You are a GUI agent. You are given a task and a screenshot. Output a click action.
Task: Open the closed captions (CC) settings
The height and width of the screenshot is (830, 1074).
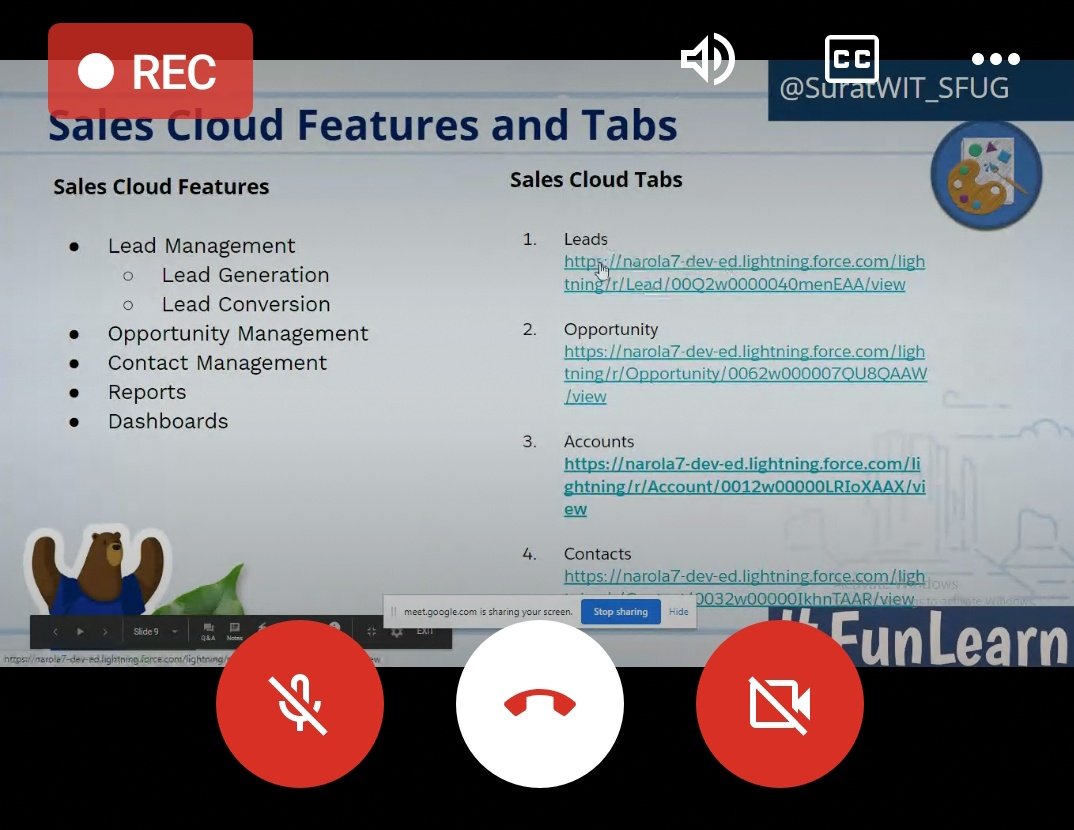[x=852, y=58]
